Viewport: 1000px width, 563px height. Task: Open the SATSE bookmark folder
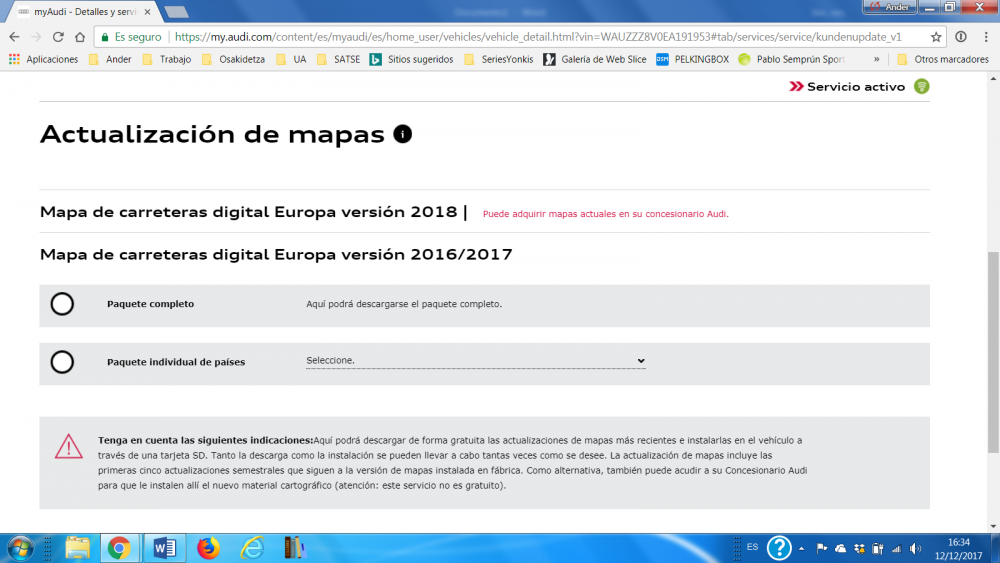click(x=339, y=59)
